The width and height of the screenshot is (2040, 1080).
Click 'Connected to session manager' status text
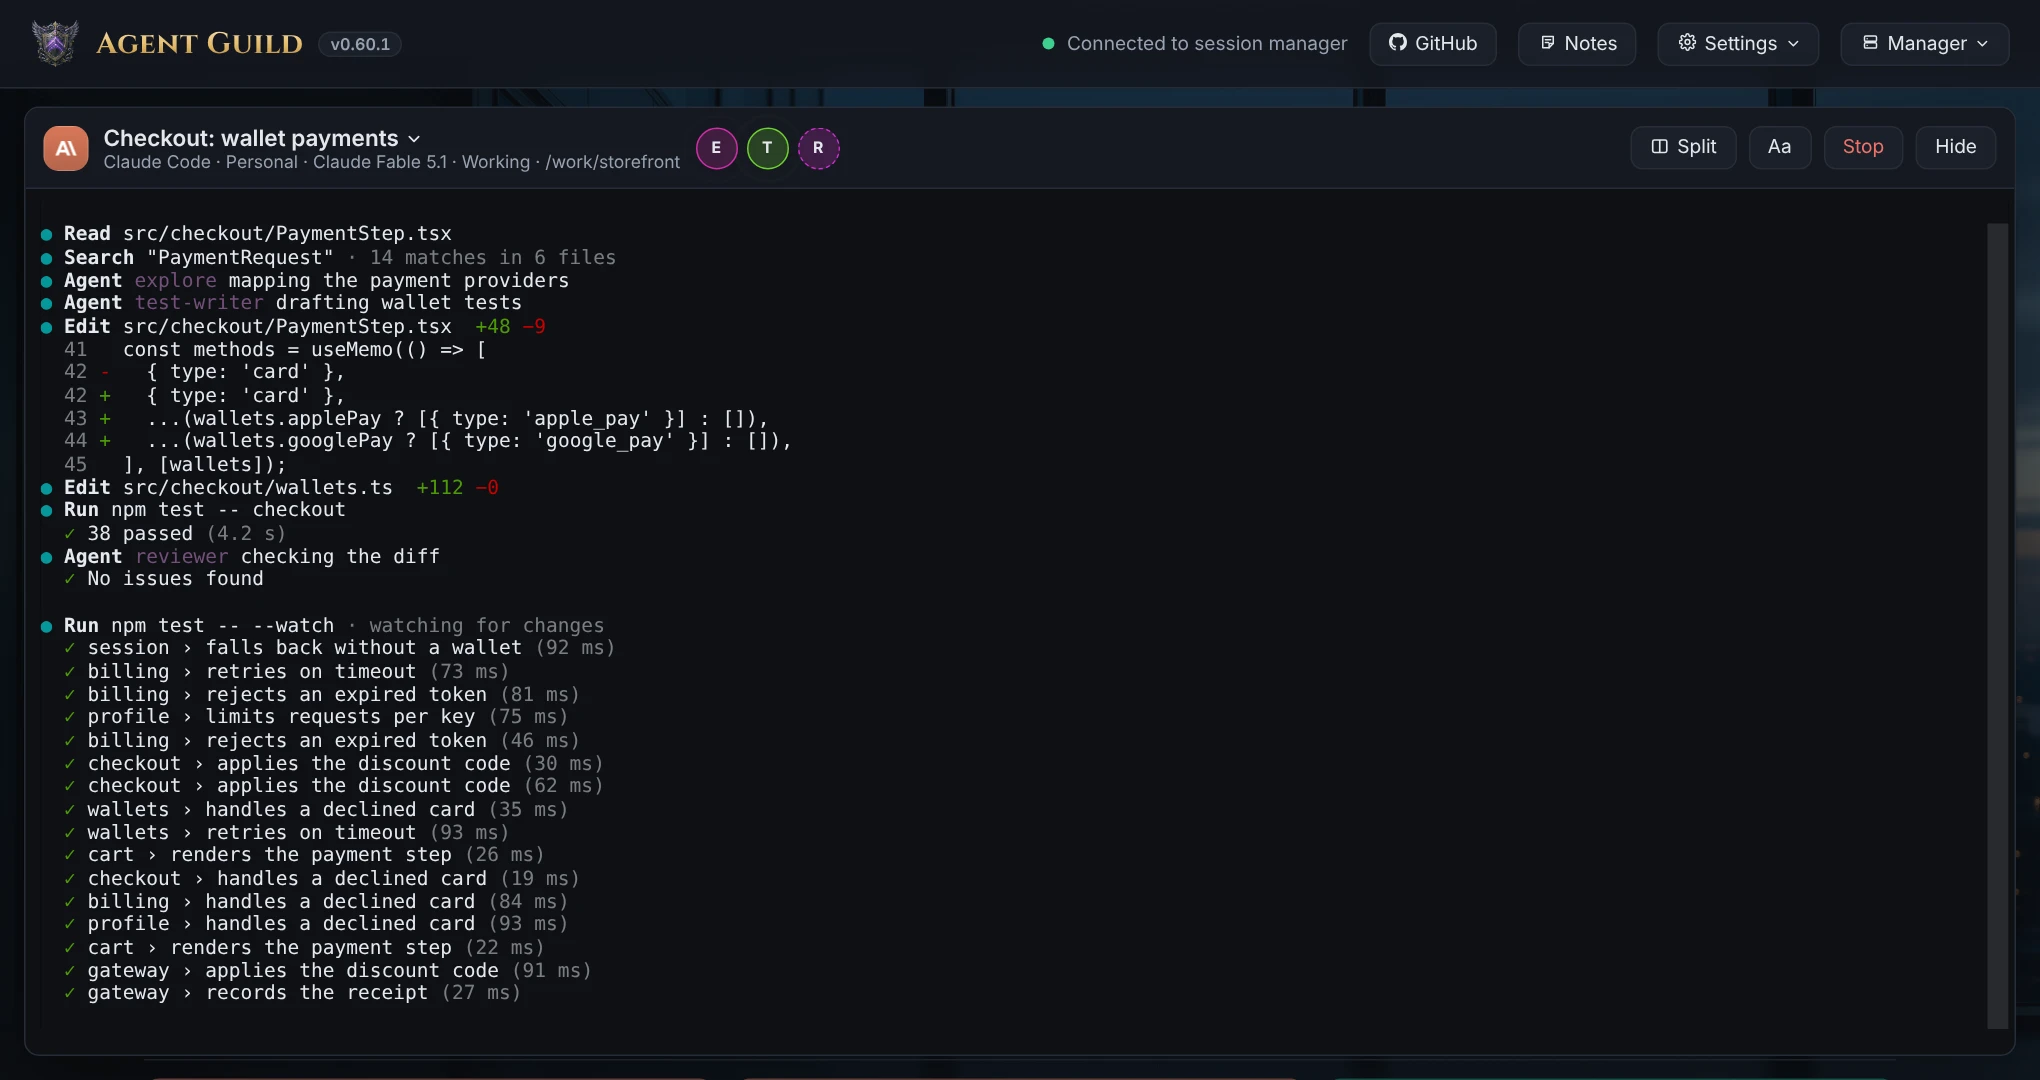point(1207,44)
